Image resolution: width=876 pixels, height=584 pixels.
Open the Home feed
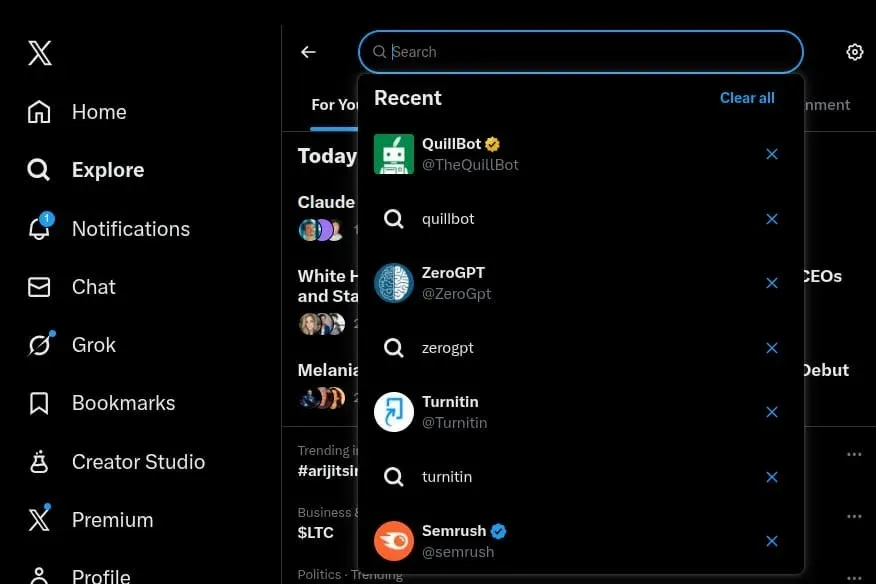coord(98,112)
